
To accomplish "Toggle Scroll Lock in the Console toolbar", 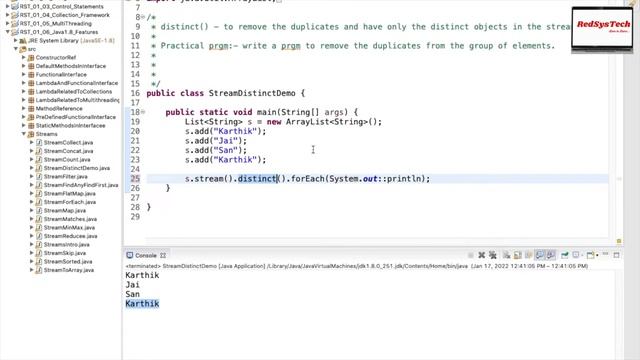I will tap(518, 255).
